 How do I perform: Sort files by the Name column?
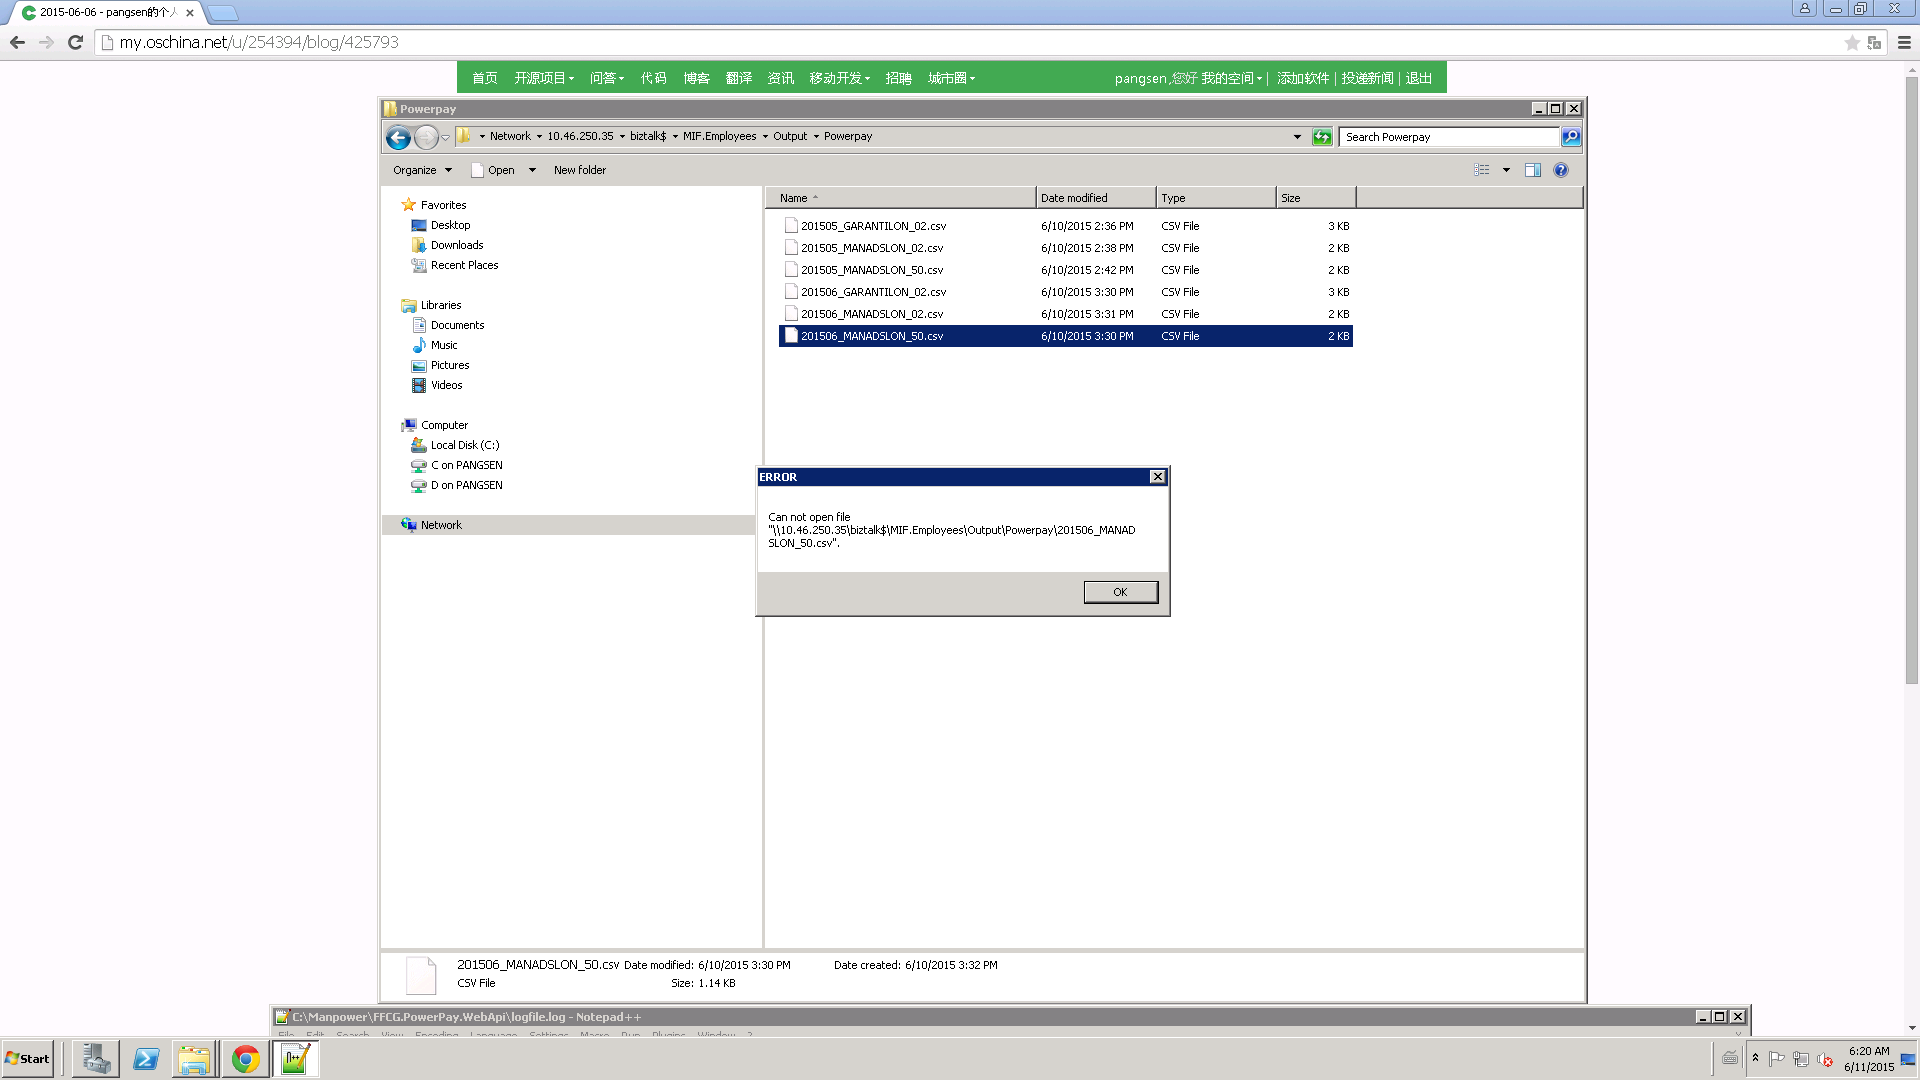(900, 198)
